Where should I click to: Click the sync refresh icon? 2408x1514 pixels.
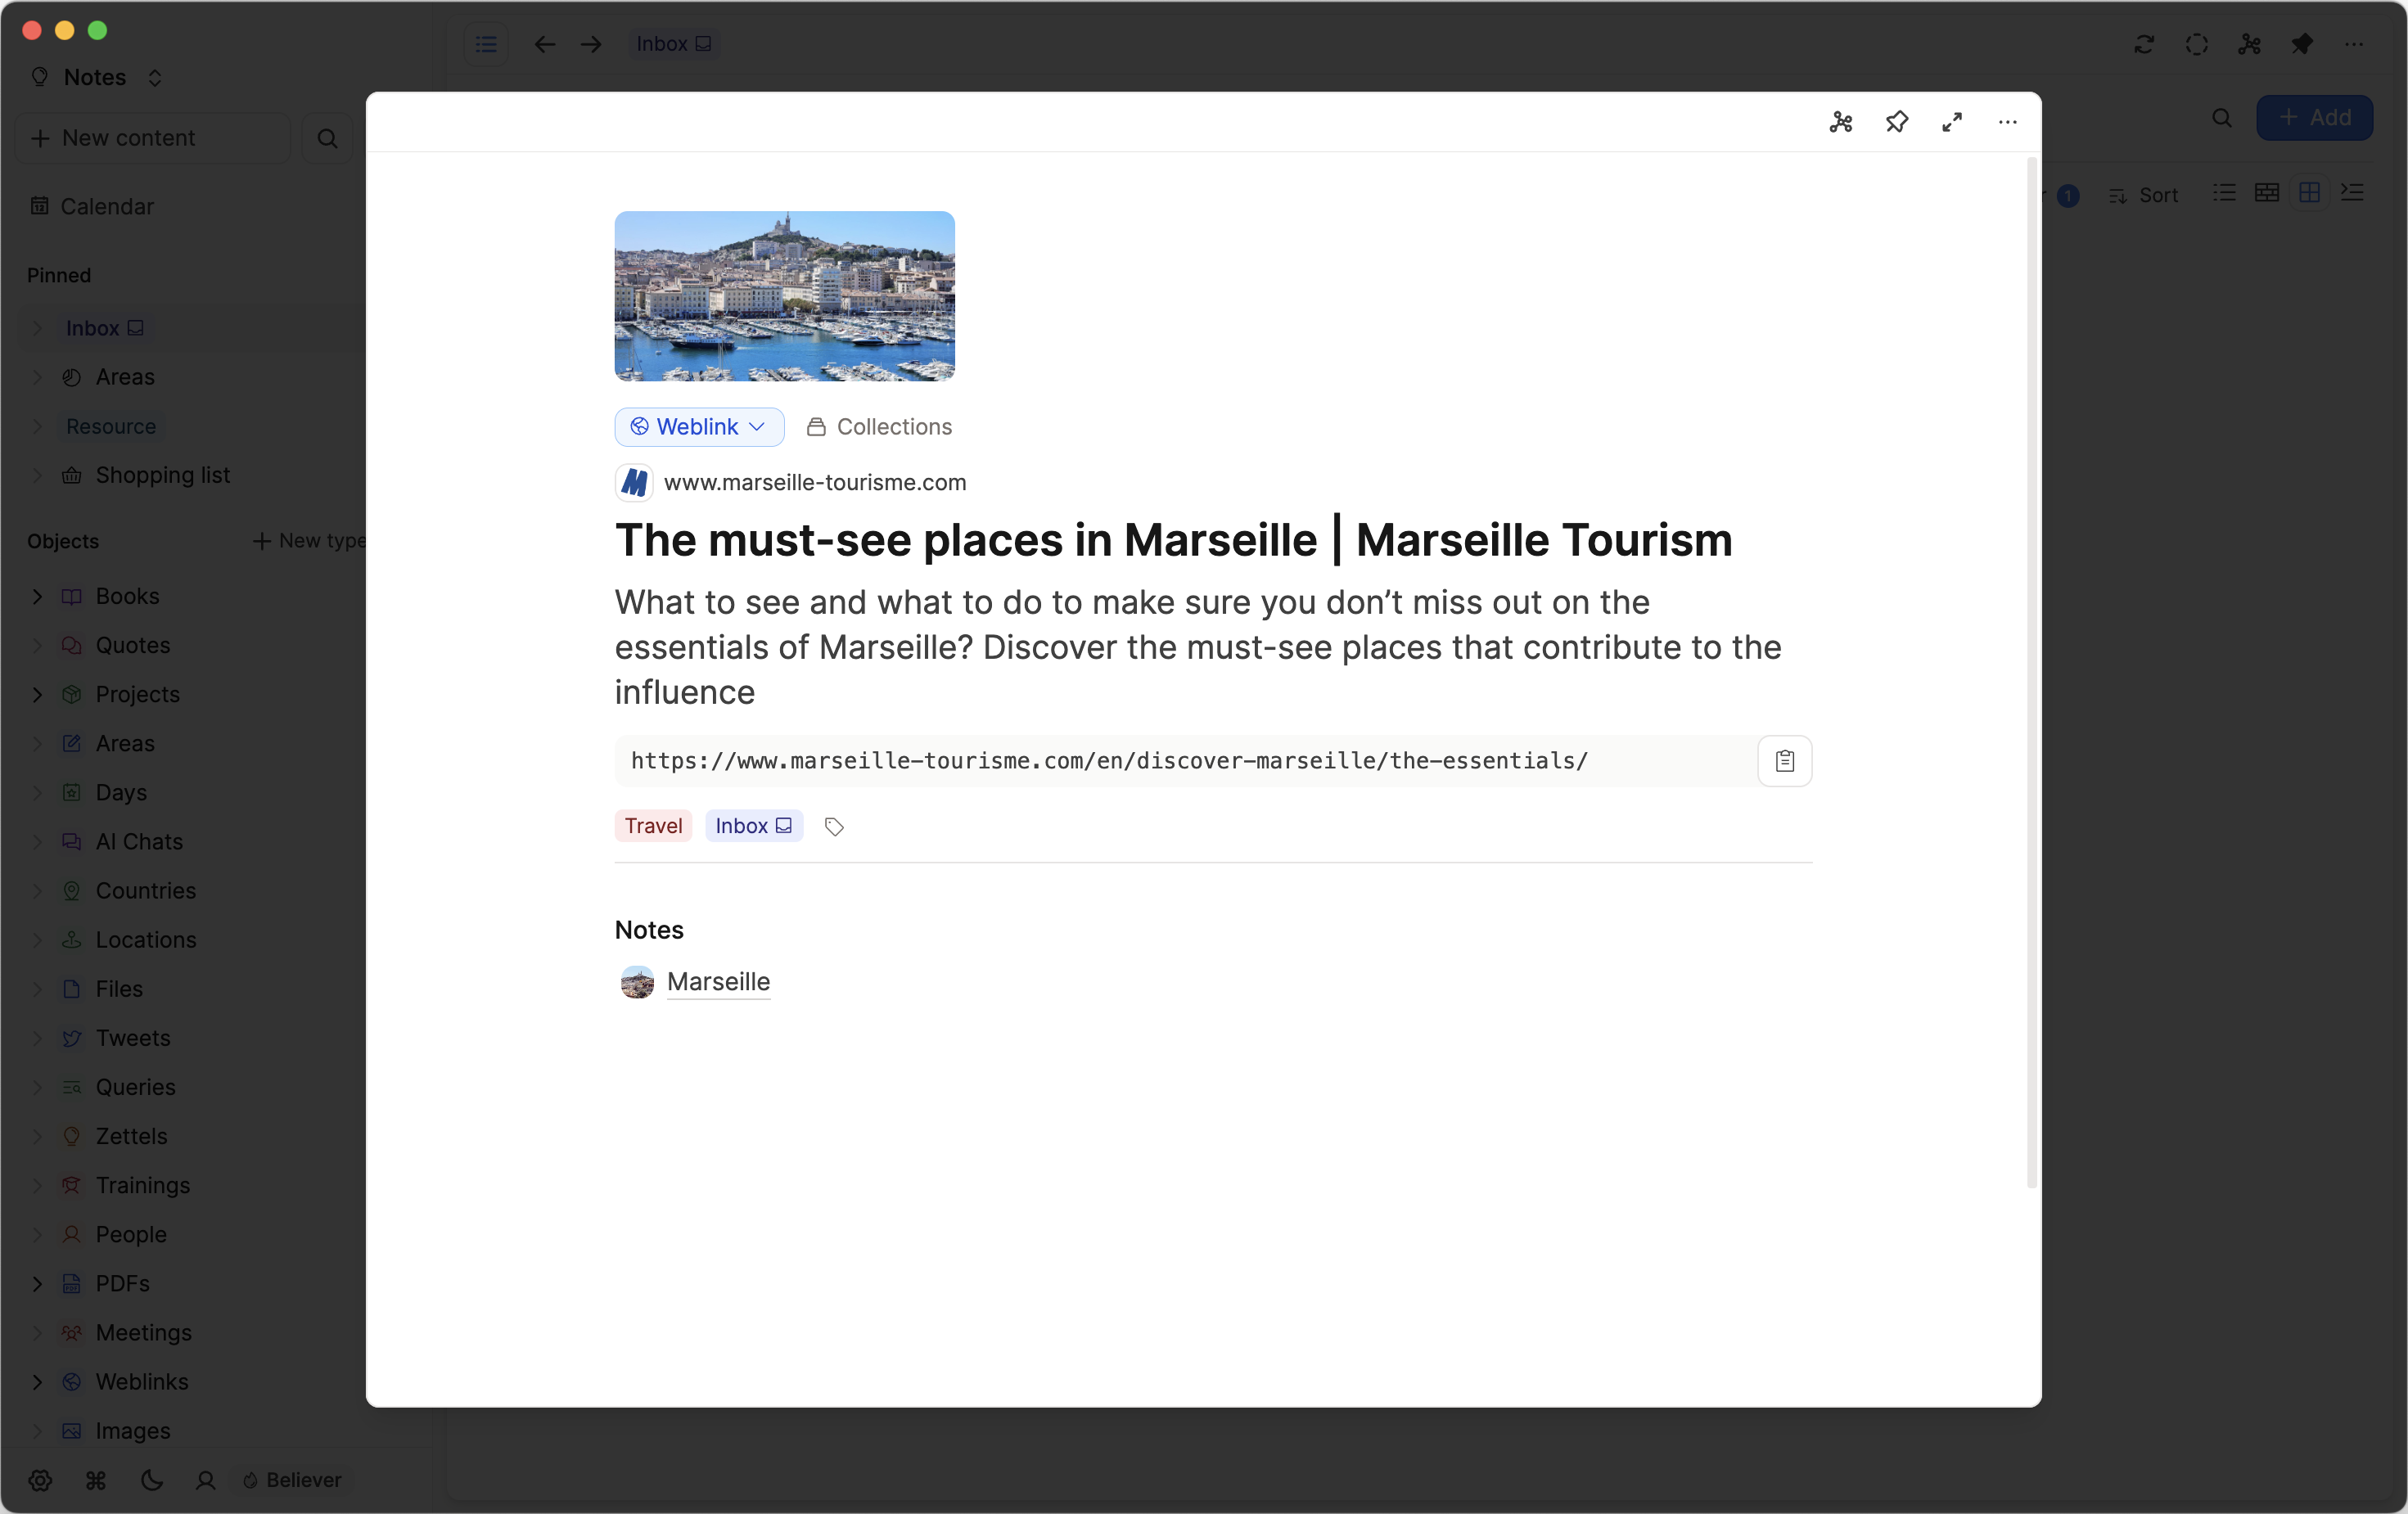coord(2144,44)
